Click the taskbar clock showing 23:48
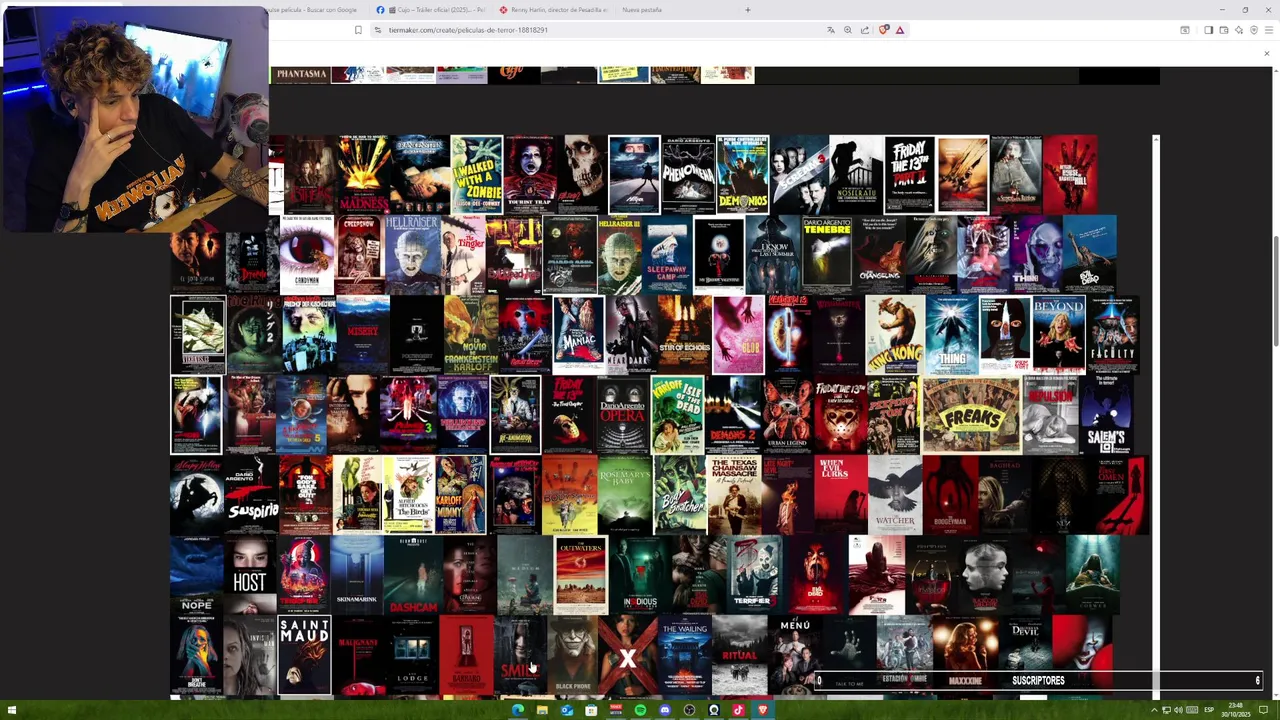This screenshot has width=1280, height=720. click(1236, 710)
